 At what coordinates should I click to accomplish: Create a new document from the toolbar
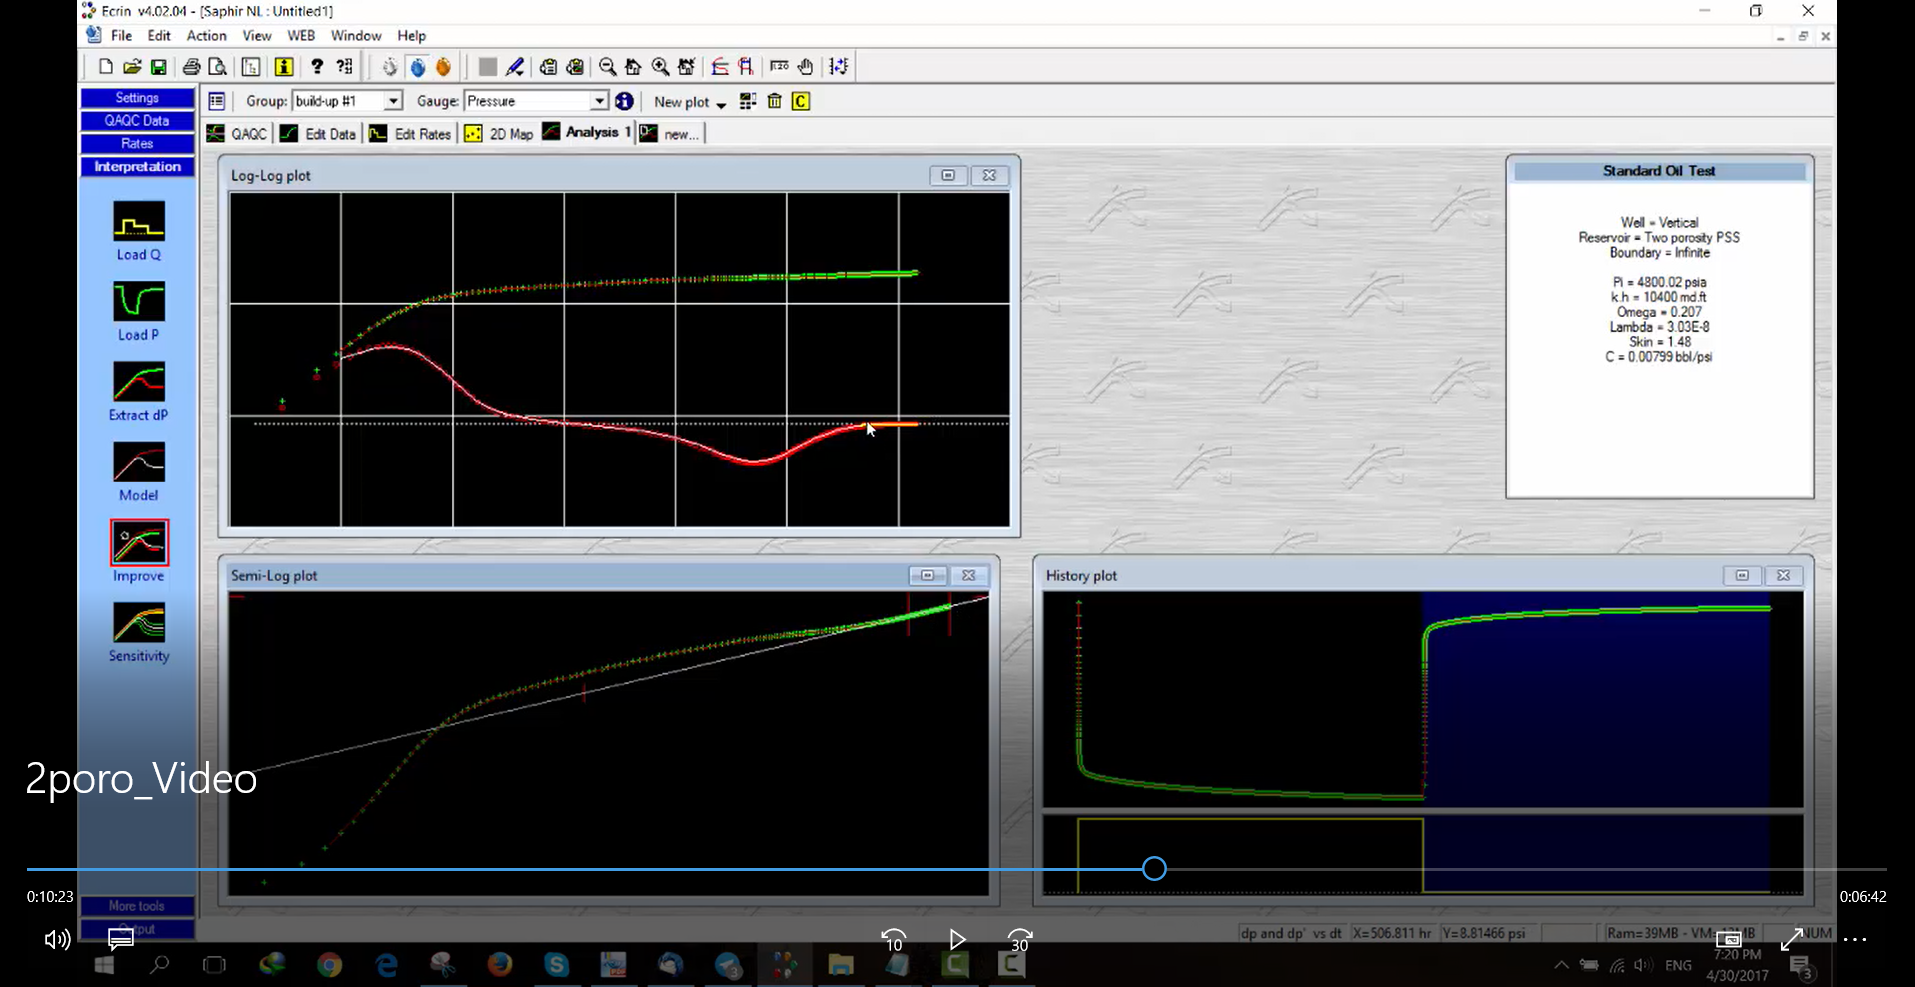pyautogui.click(x=105, y=67)
